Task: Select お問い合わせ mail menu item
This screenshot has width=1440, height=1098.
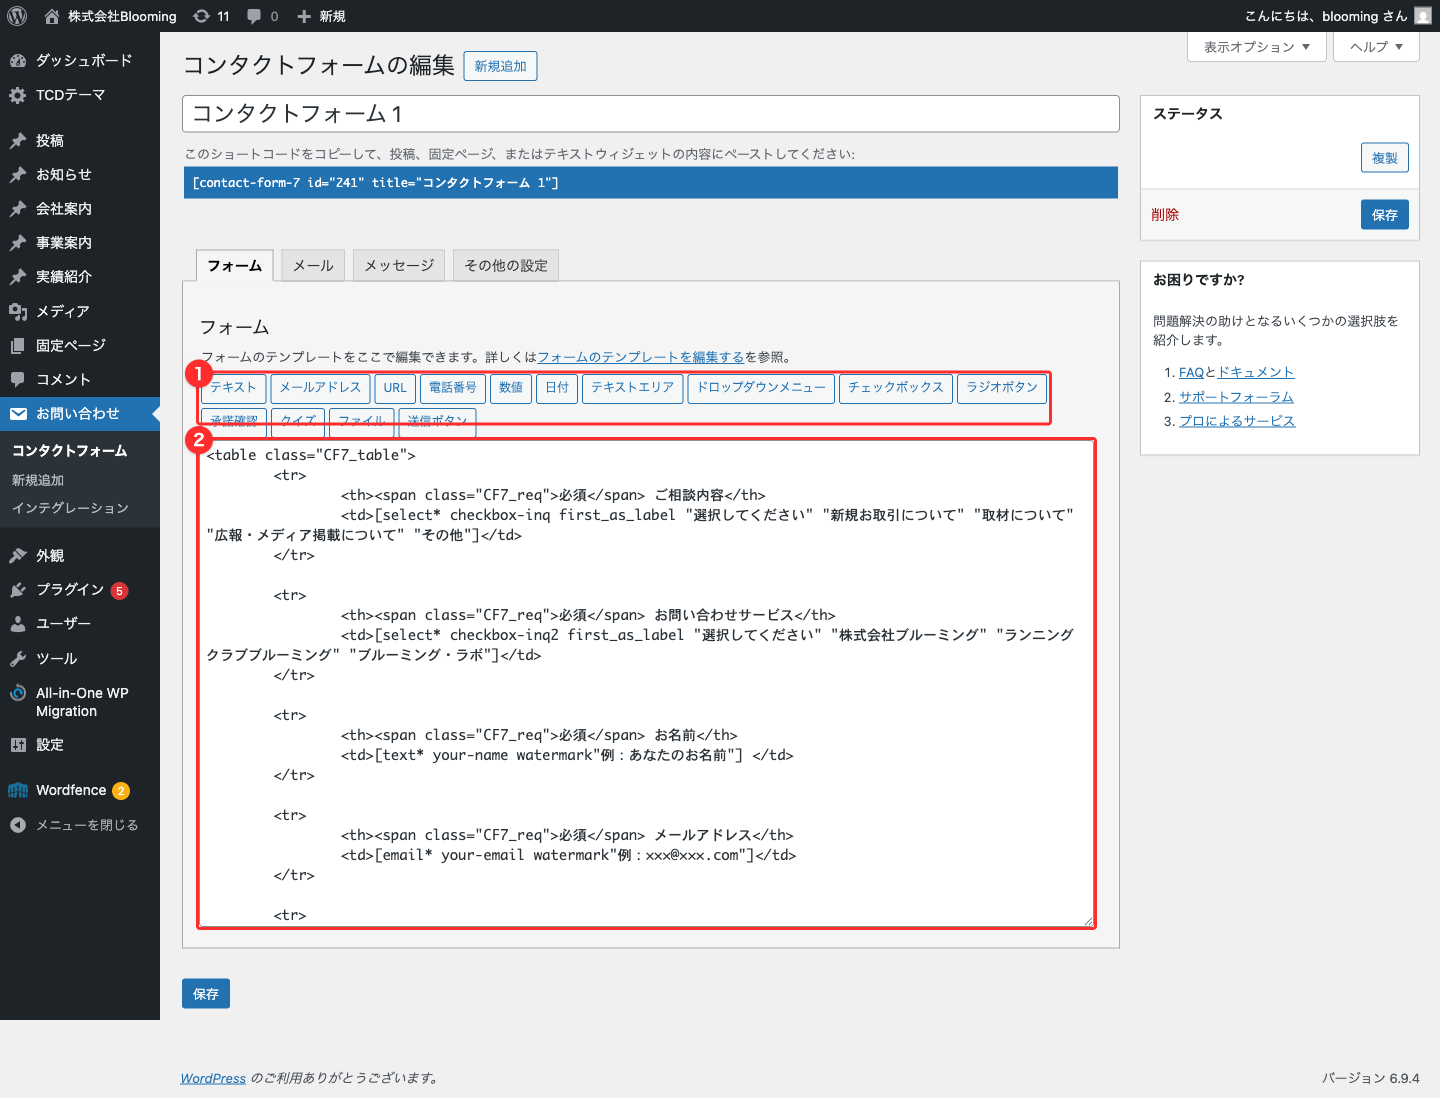Action: (80, 413)
